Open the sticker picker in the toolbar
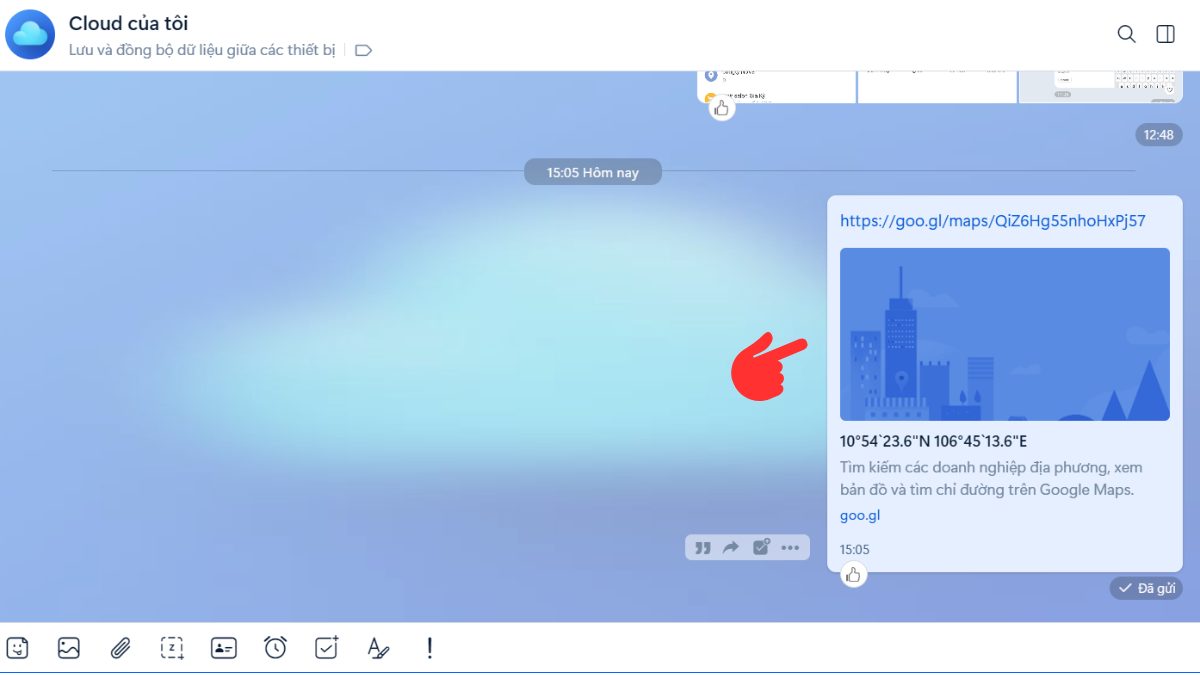This screenshot has width=1200, height=675. pyautogui.click(x=17, y=648)
